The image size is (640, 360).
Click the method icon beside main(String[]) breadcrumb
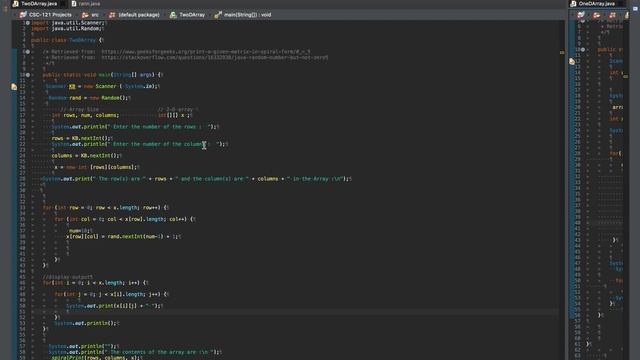click(218, 15)
